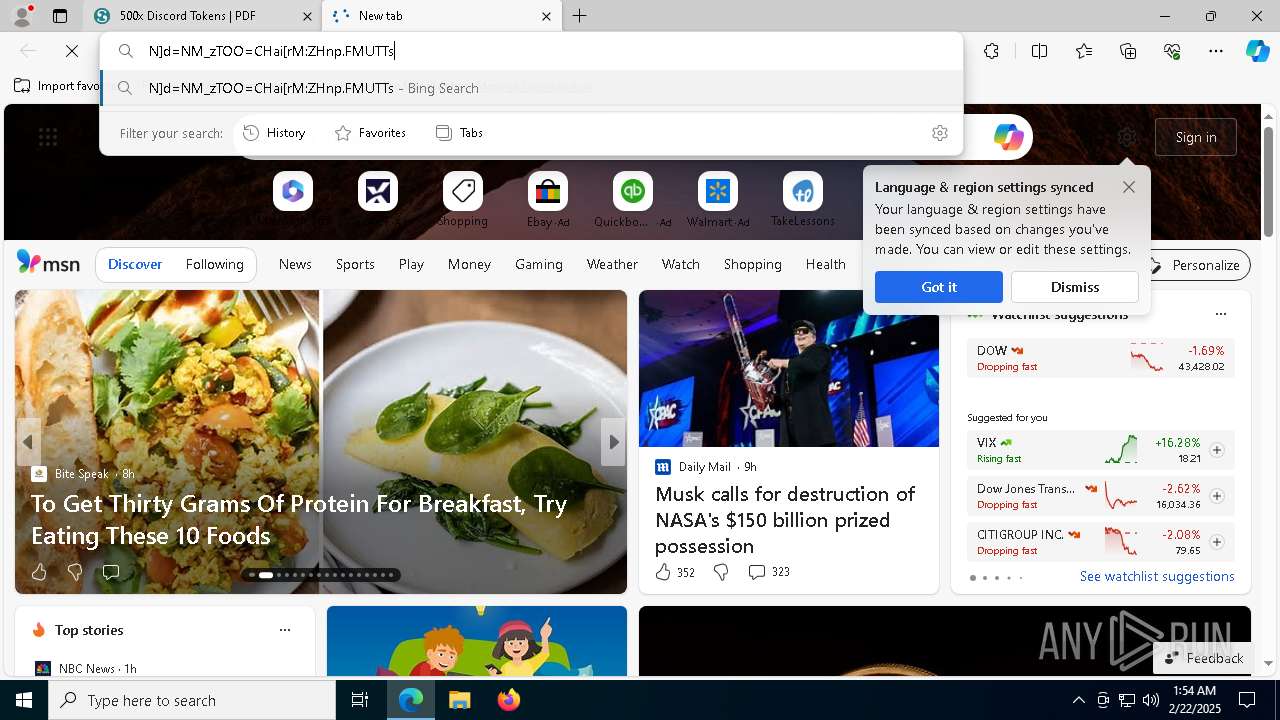Open the Gaming category
The image size is (1280, 720).
pyautogui.click(x=539, y=264)
